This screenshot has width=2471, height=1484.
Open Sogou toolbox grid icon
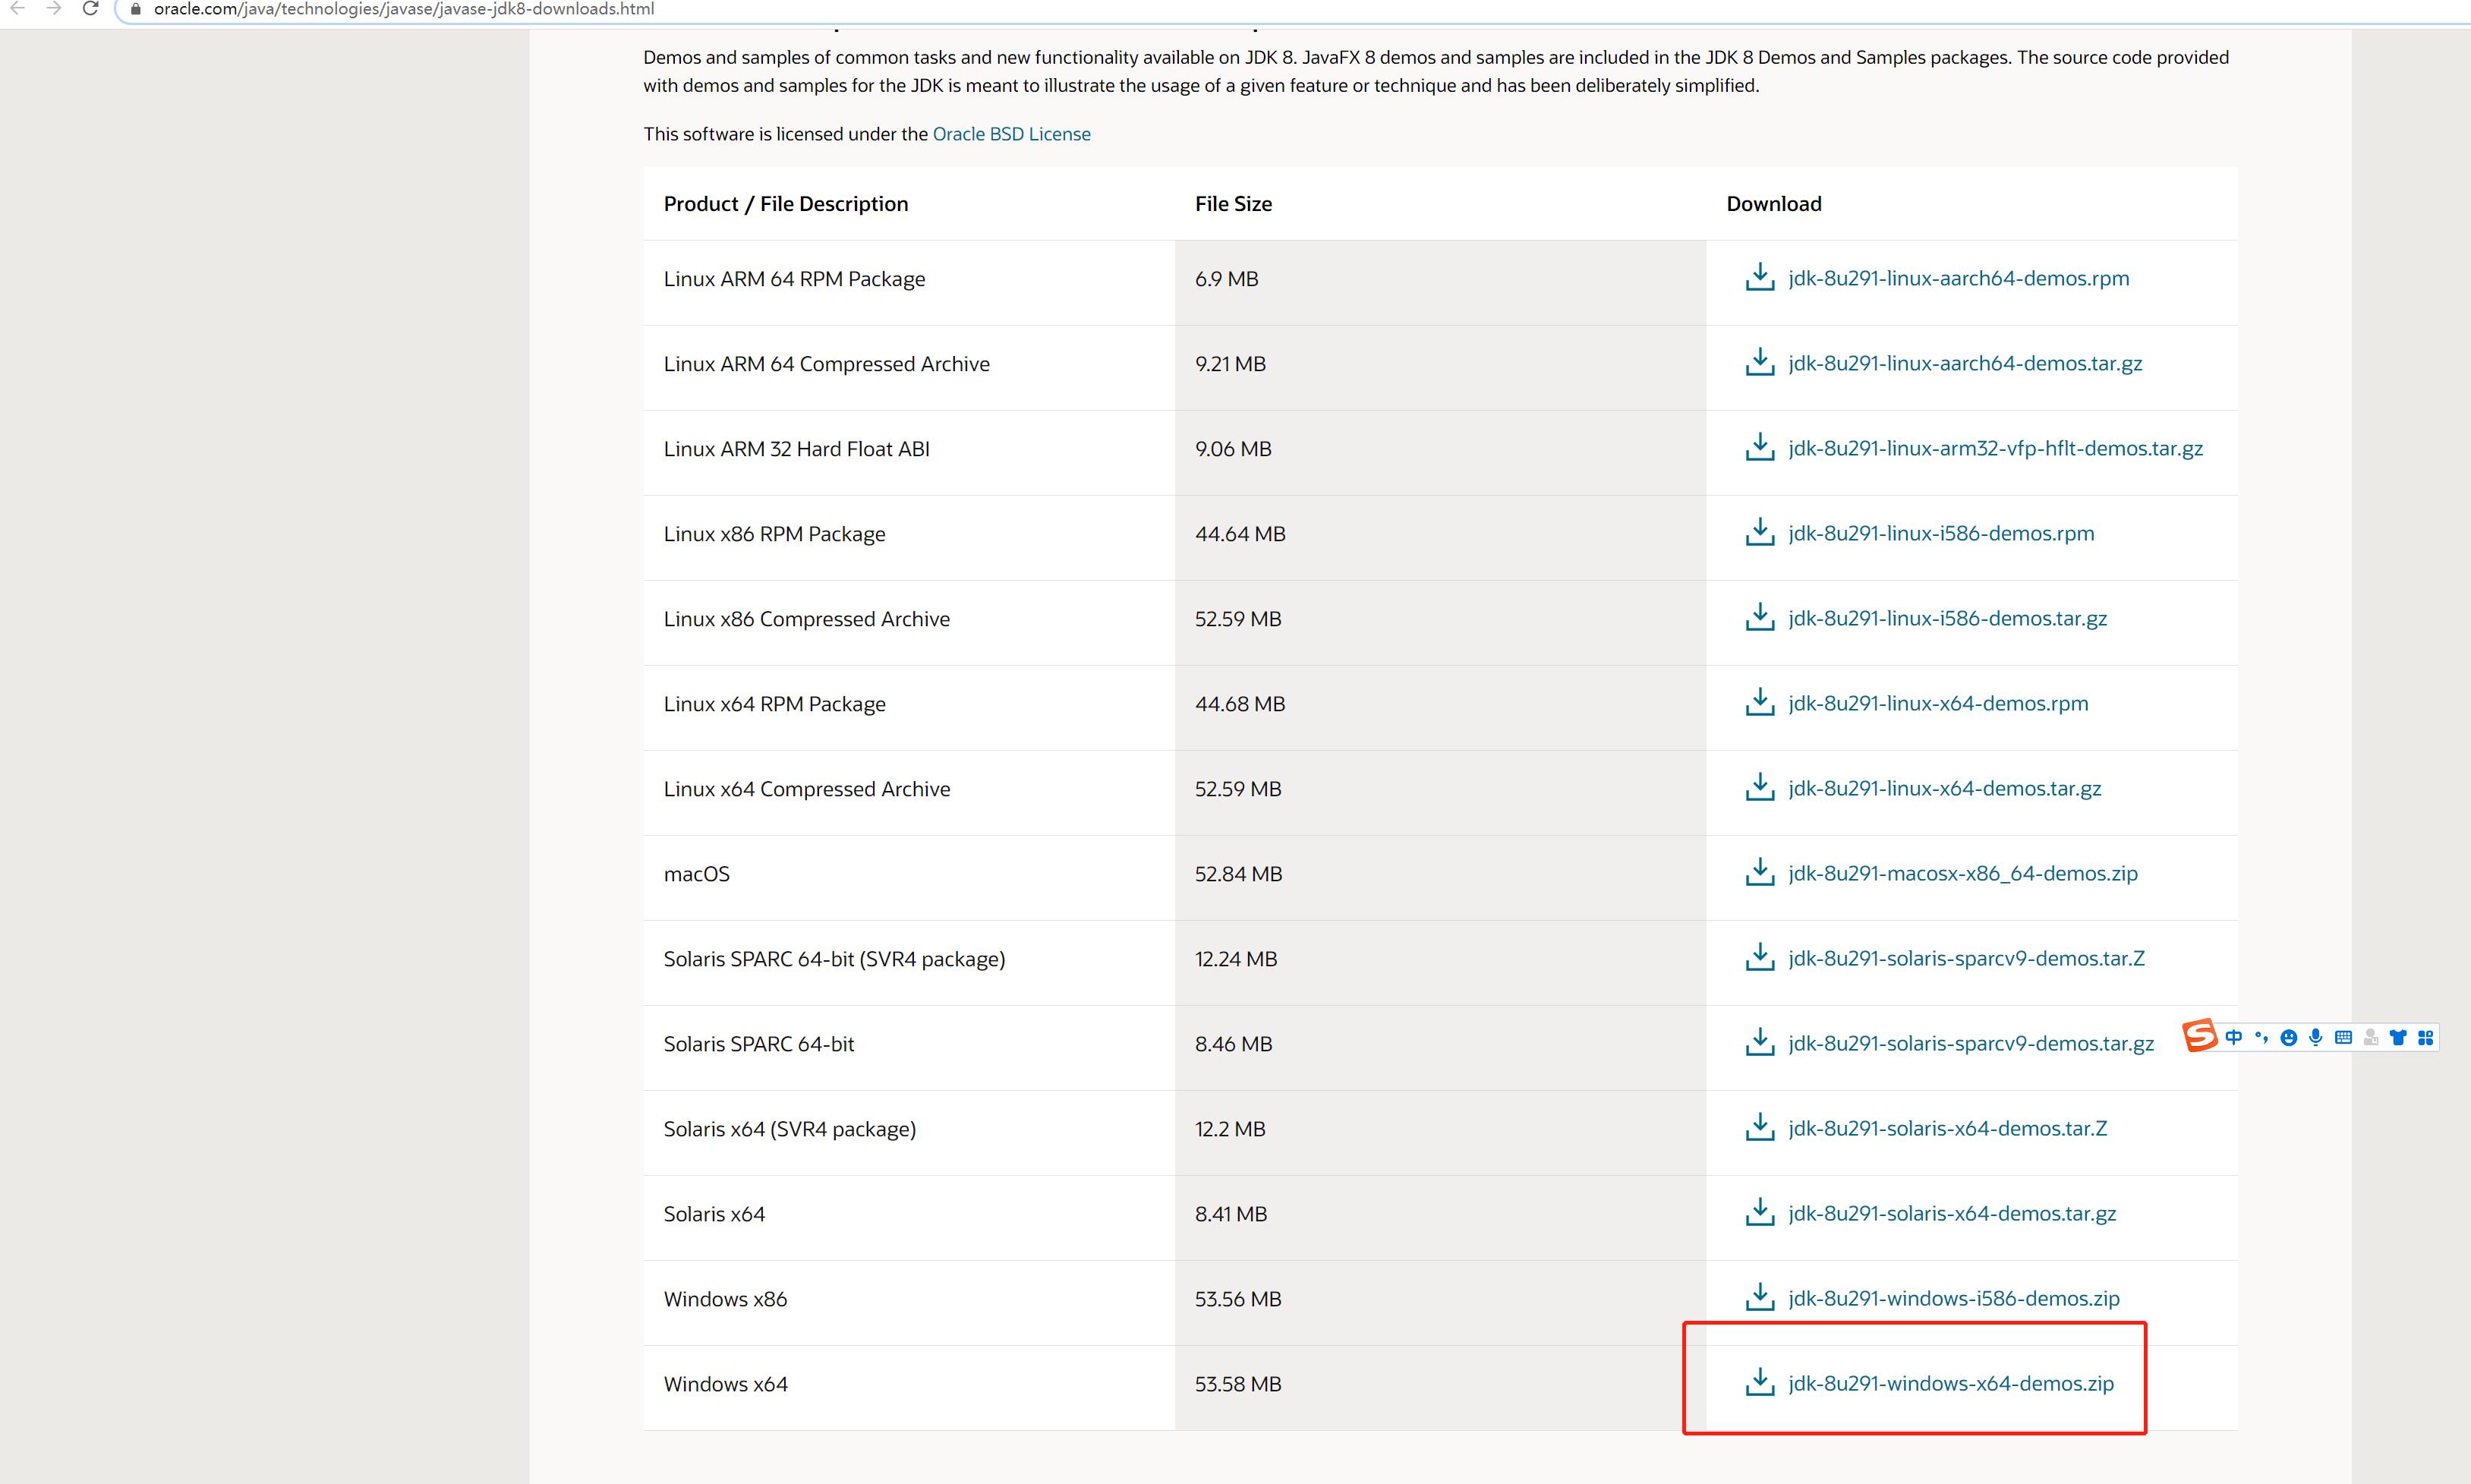click(2425, 1038)
